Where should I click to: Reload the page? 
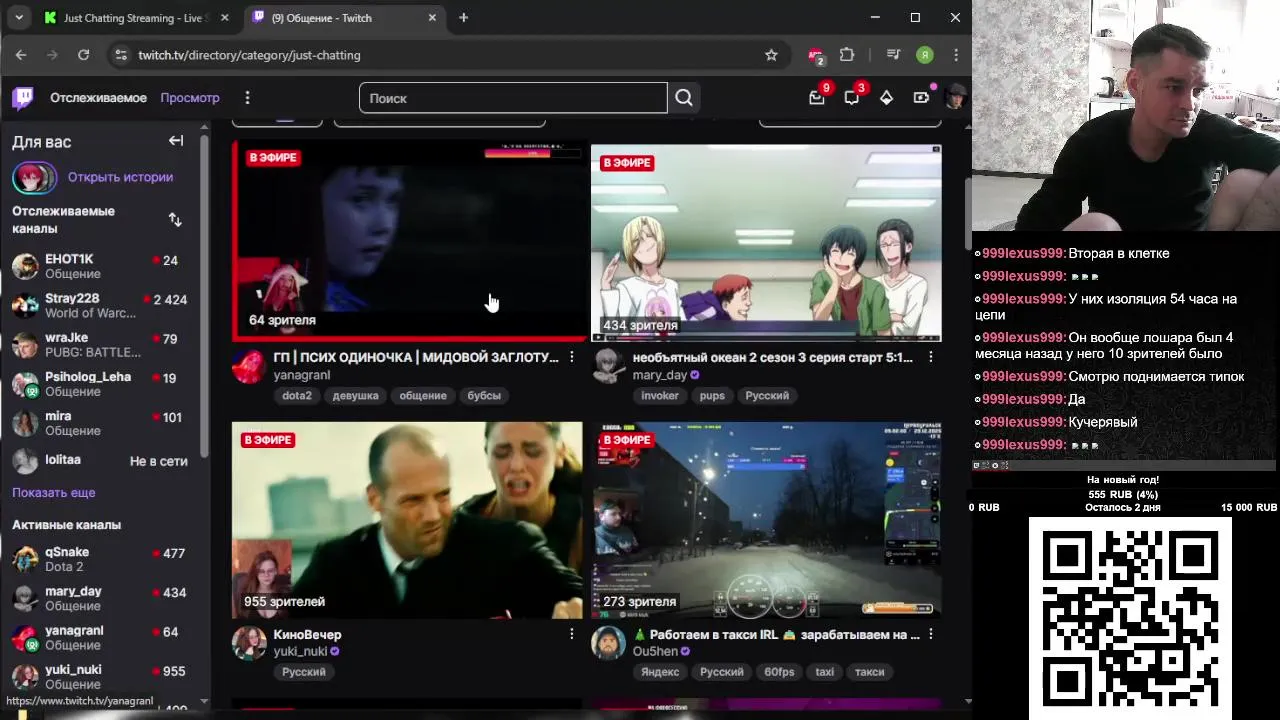point(84,55)
